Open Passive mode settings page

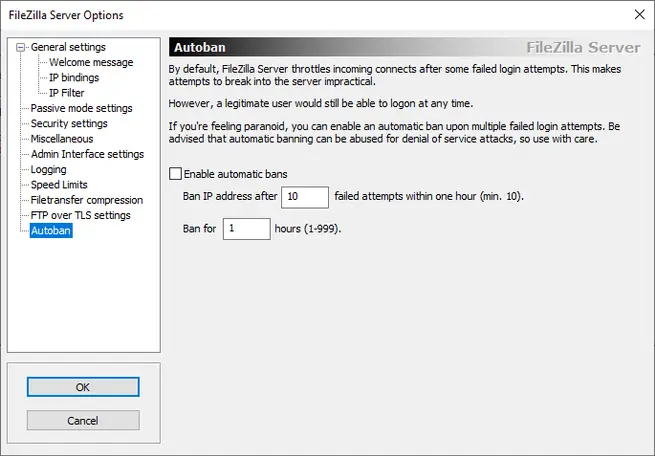(x=81, y=108)
